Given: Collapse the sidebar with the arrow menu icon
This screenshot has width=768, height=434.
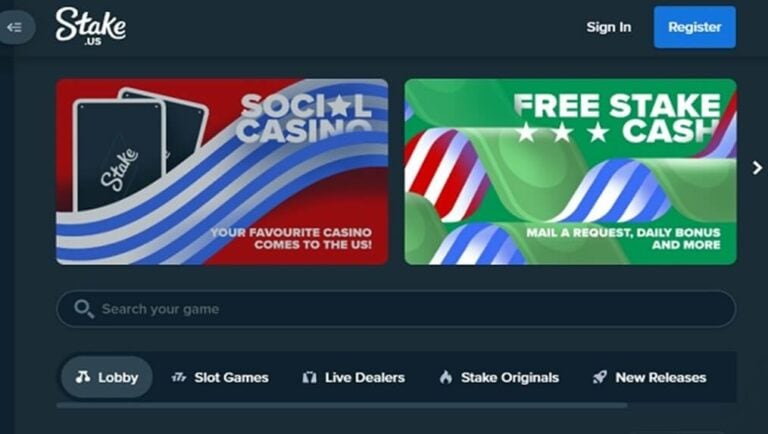Looking at the screenshot, I should coord(15,27).
